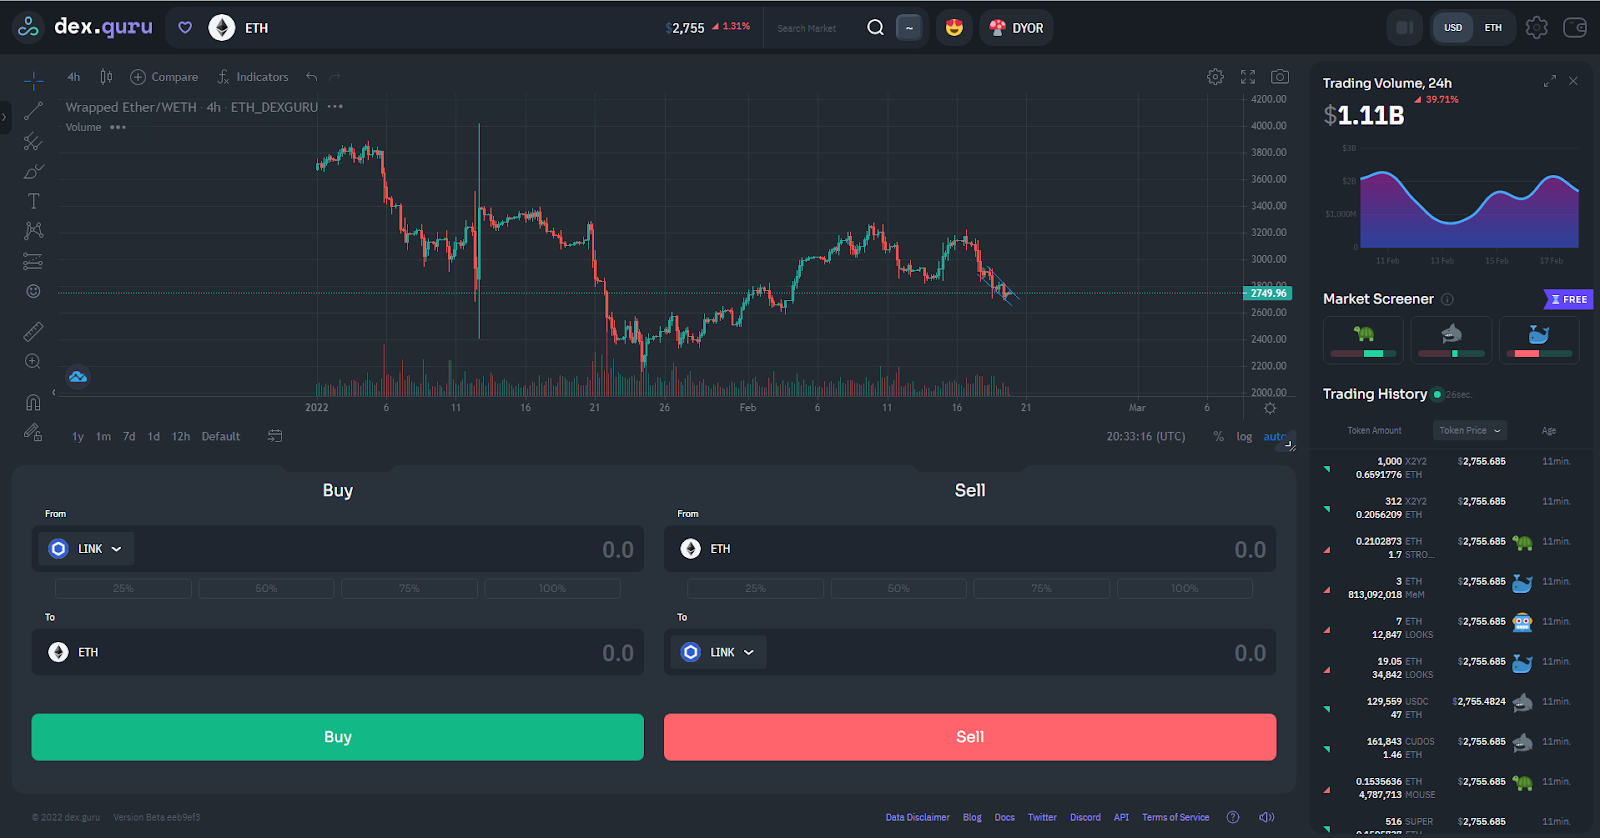Image resolution: width=1600 pixels, height=838 pixels.
Task: Open the emoji icons tool
Action: (x=33, y=291)
